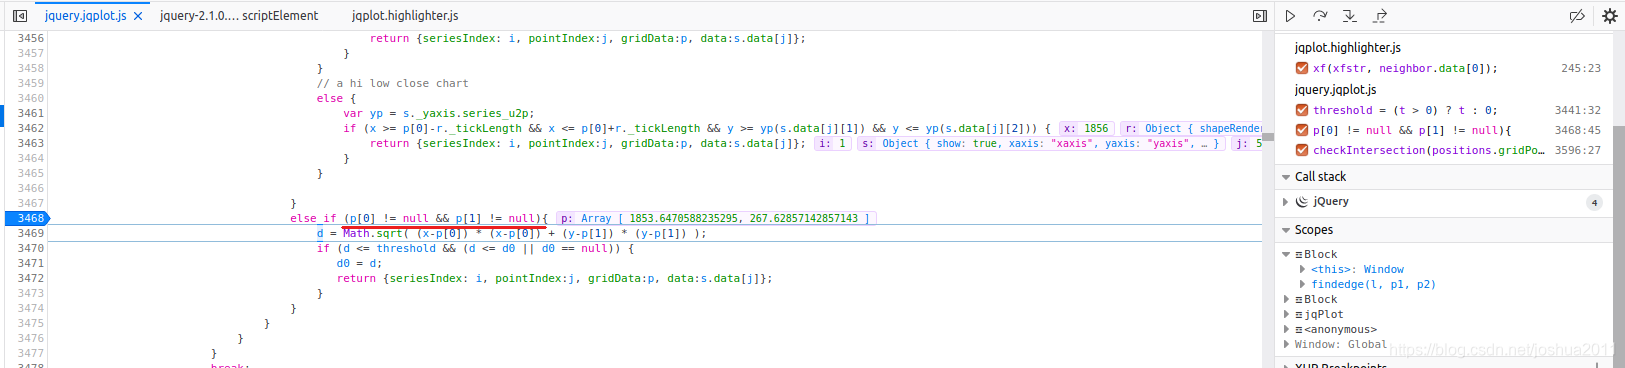The image size is (1625, 368).
Task: Expand the <anonymous> scope
Action: pos(1286,330)
